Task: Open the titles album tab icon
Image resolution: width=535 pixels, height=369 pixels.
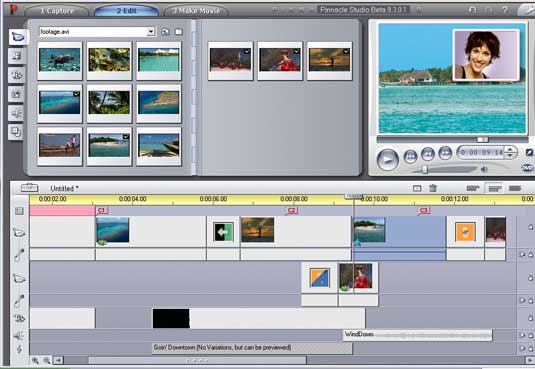Action: (16, 75)
